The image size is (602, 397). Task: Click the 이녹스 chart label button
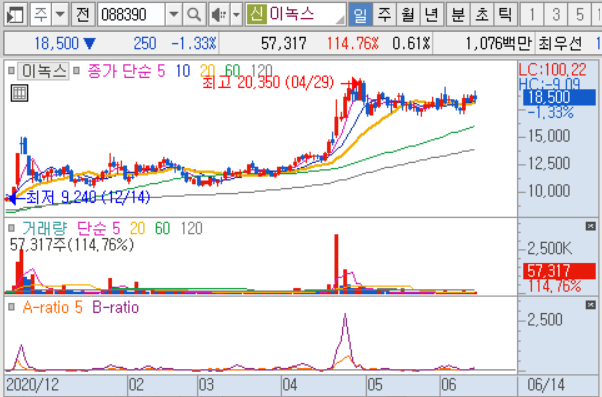pos(43,71)
